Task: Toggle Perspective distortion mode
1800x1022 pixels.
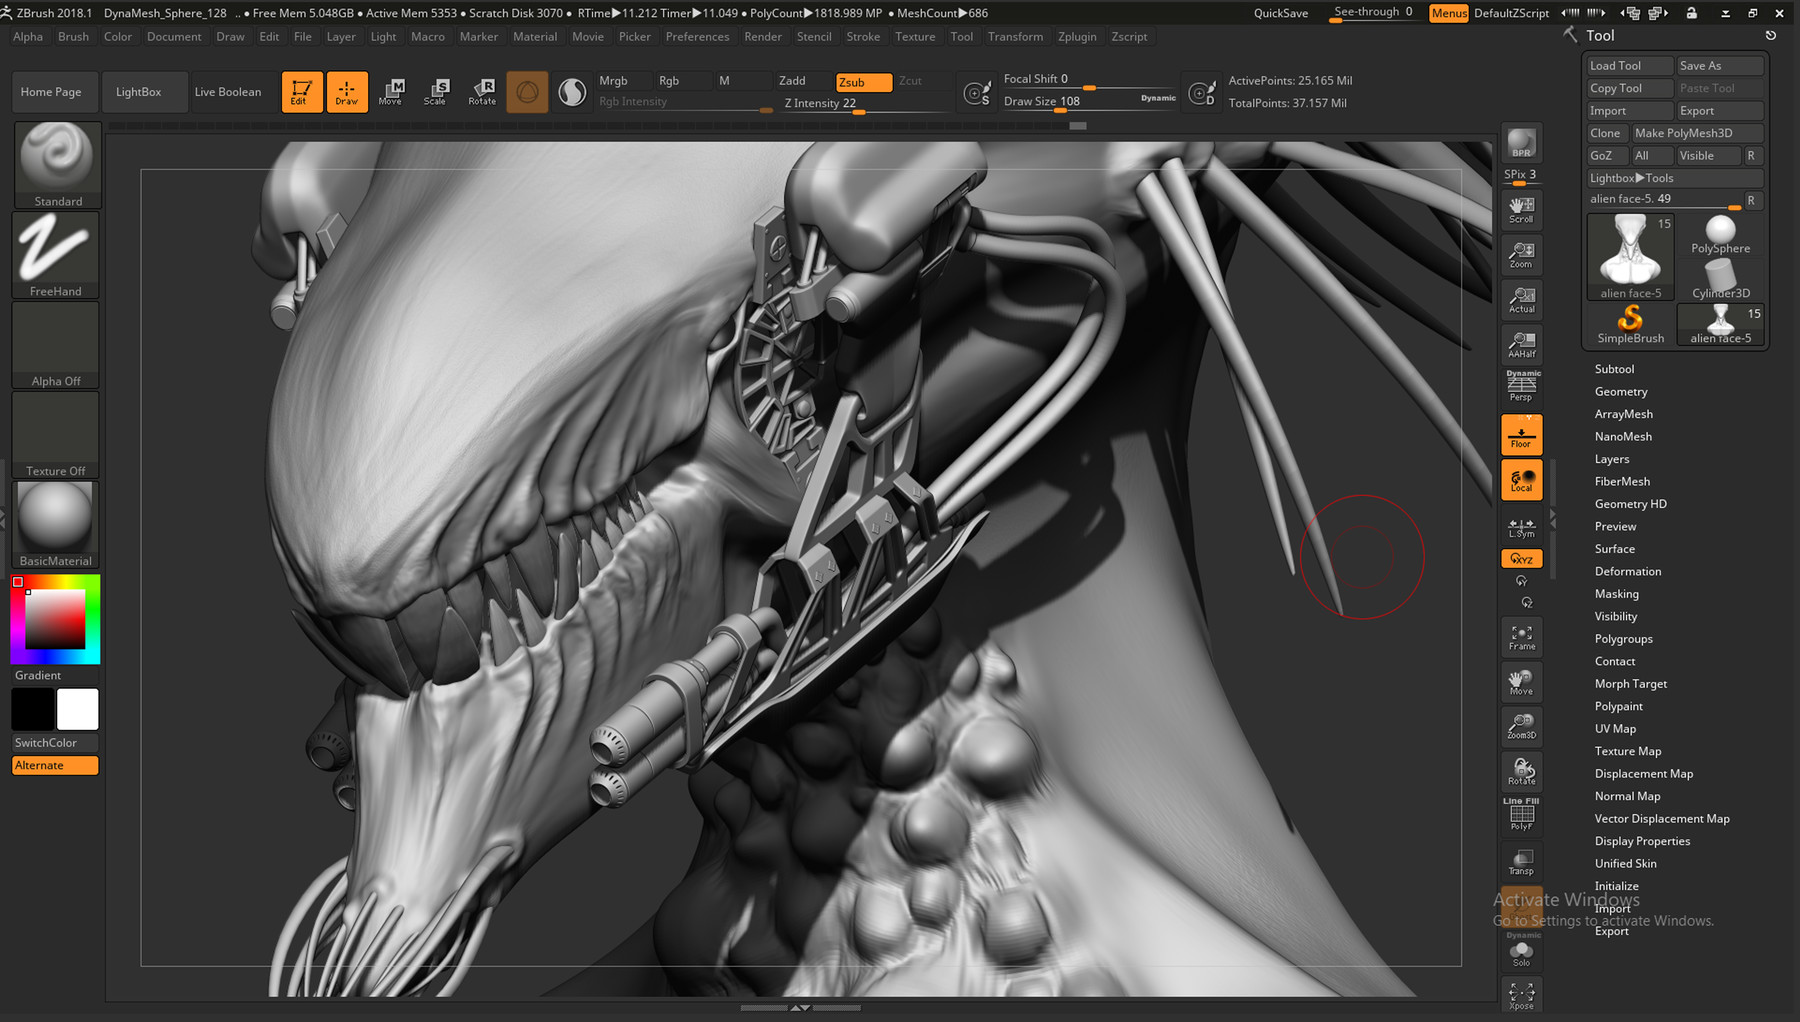Action: click(x=1521, y=384)
